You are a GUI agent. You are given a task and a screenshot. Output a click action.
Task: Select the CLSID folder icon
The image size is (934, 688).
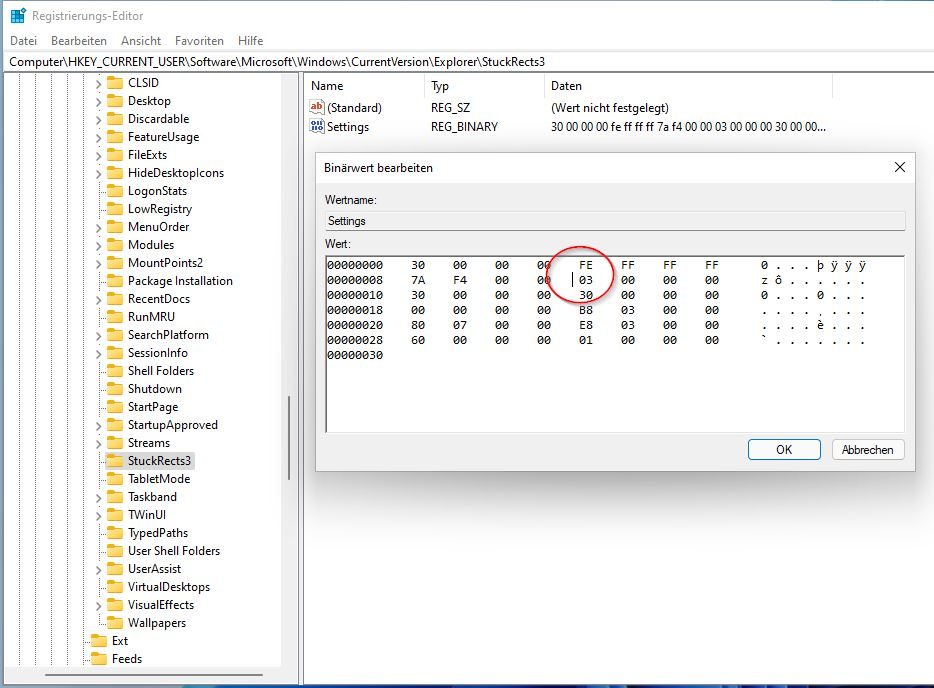click(115, 83)
